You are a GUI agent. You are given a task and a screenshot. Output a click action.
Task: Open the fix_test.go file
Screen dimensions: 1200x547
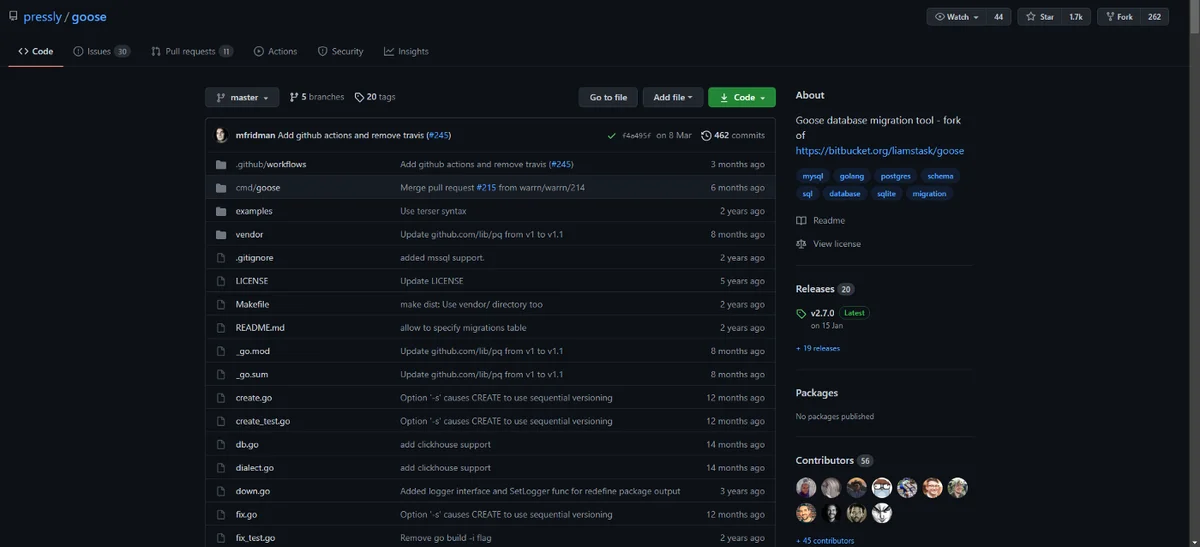click(255, 538)
